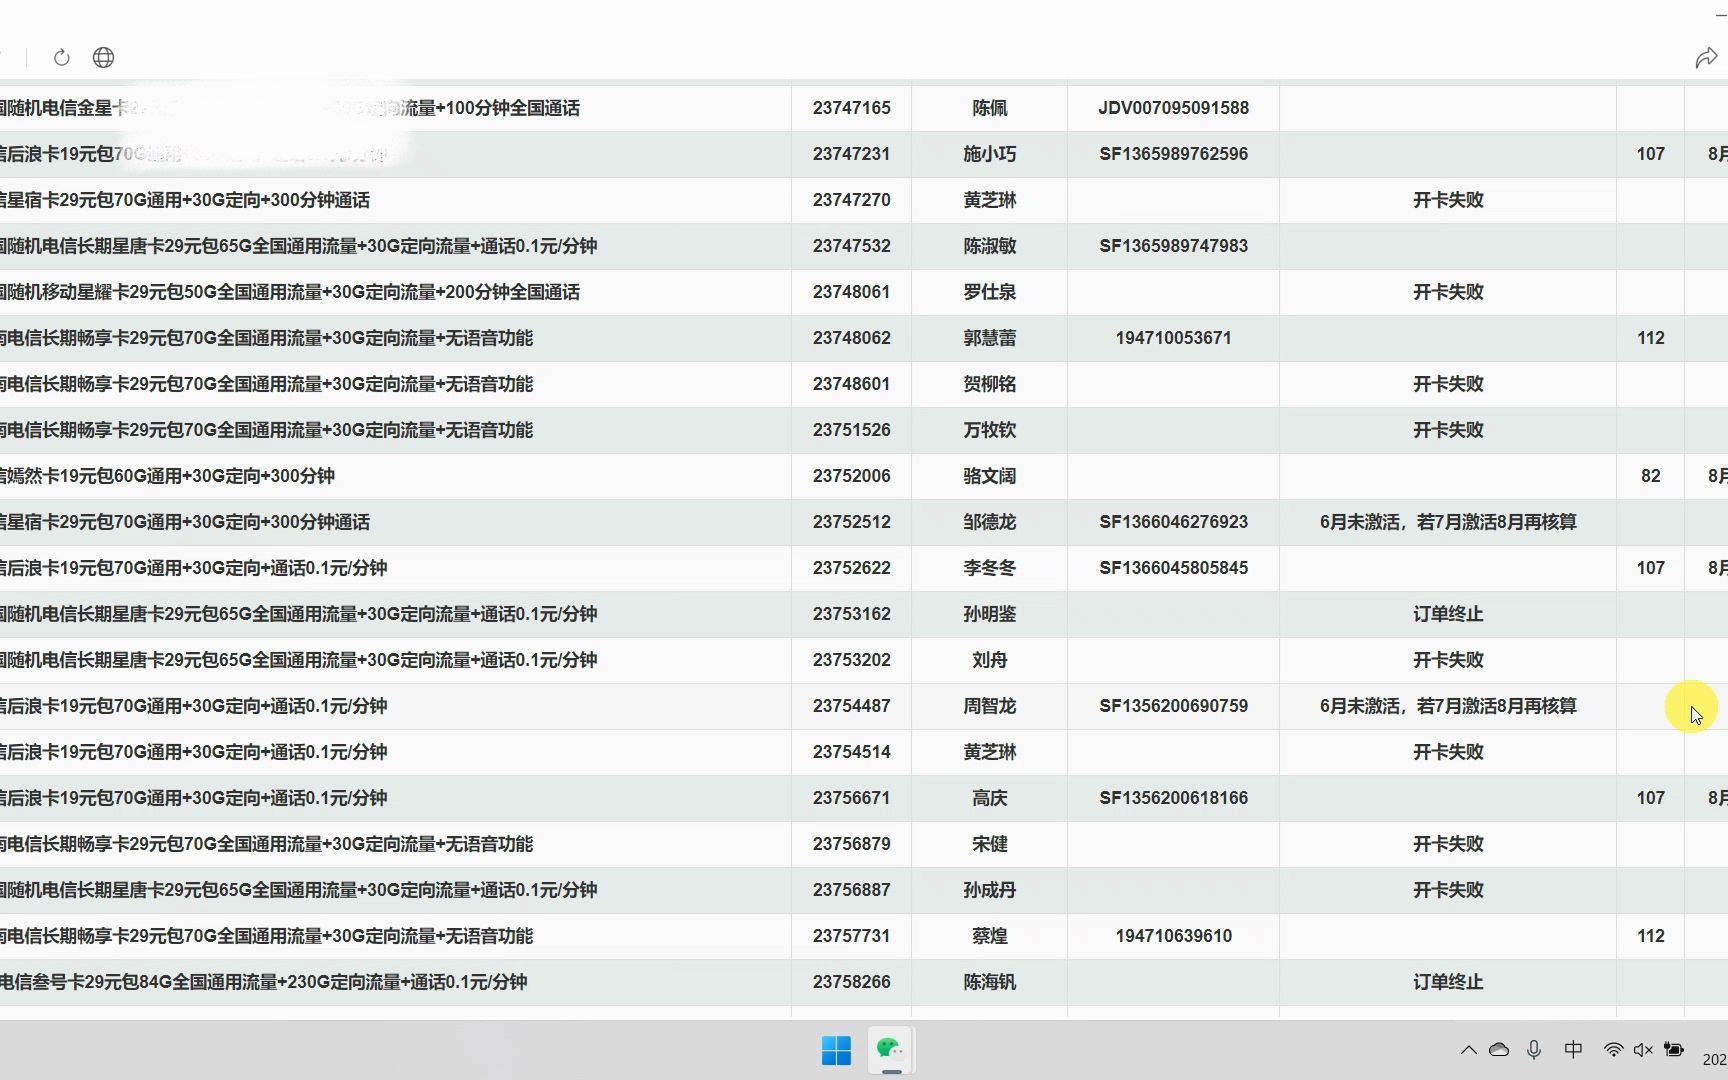Show hidden system tray icons
Viewport: 1728px width, 1080px height.
pyautogui.click(x=1468, y=1050)
